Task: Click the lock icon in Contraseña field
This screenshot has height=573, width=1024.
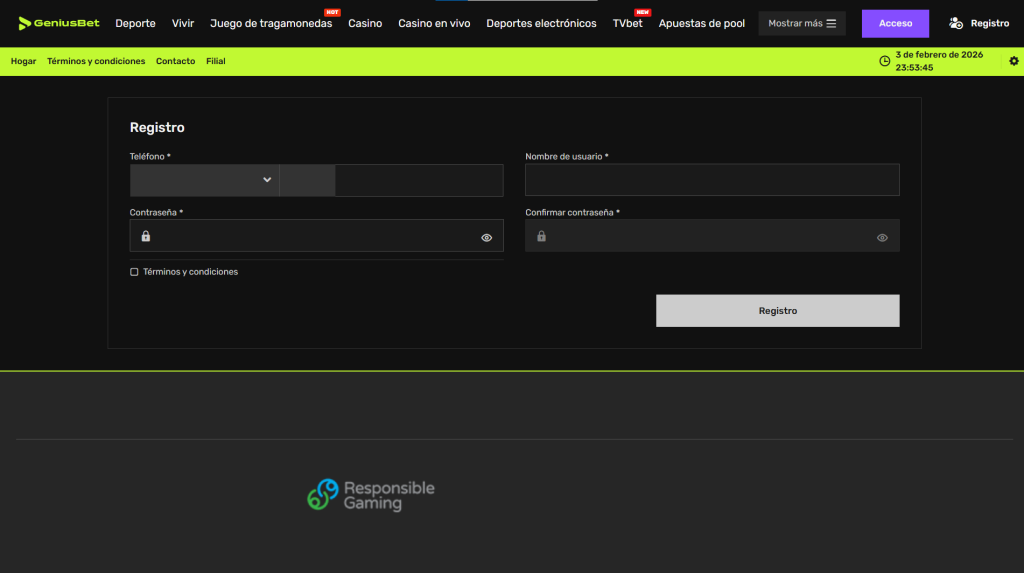Action: [146, 236]
